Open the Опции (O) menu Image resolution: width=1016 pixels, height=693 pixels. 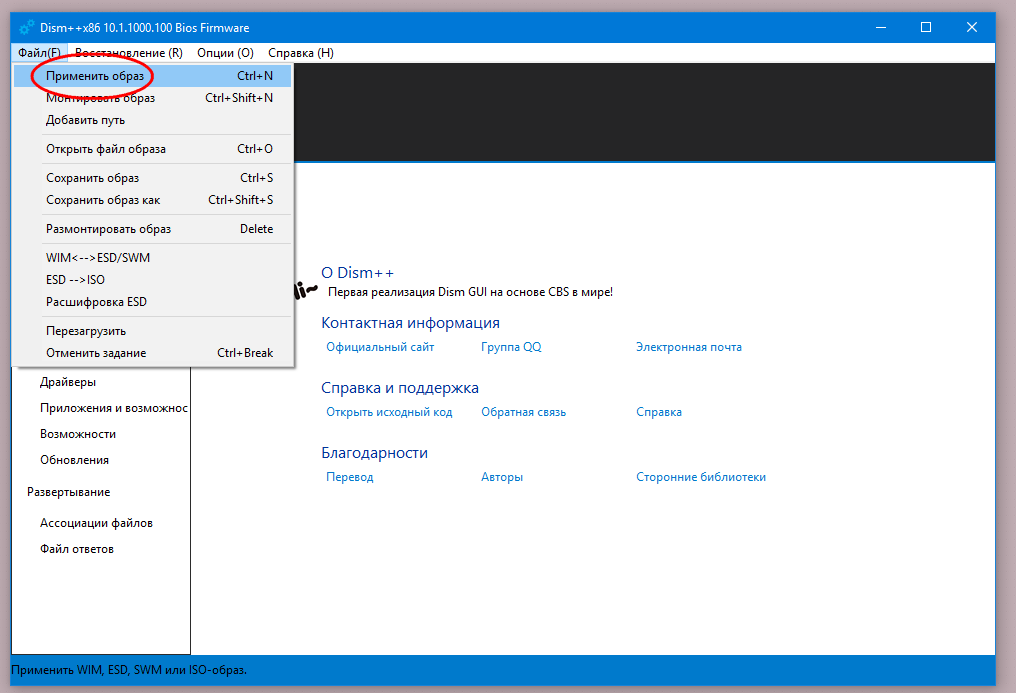click(225, 53)
